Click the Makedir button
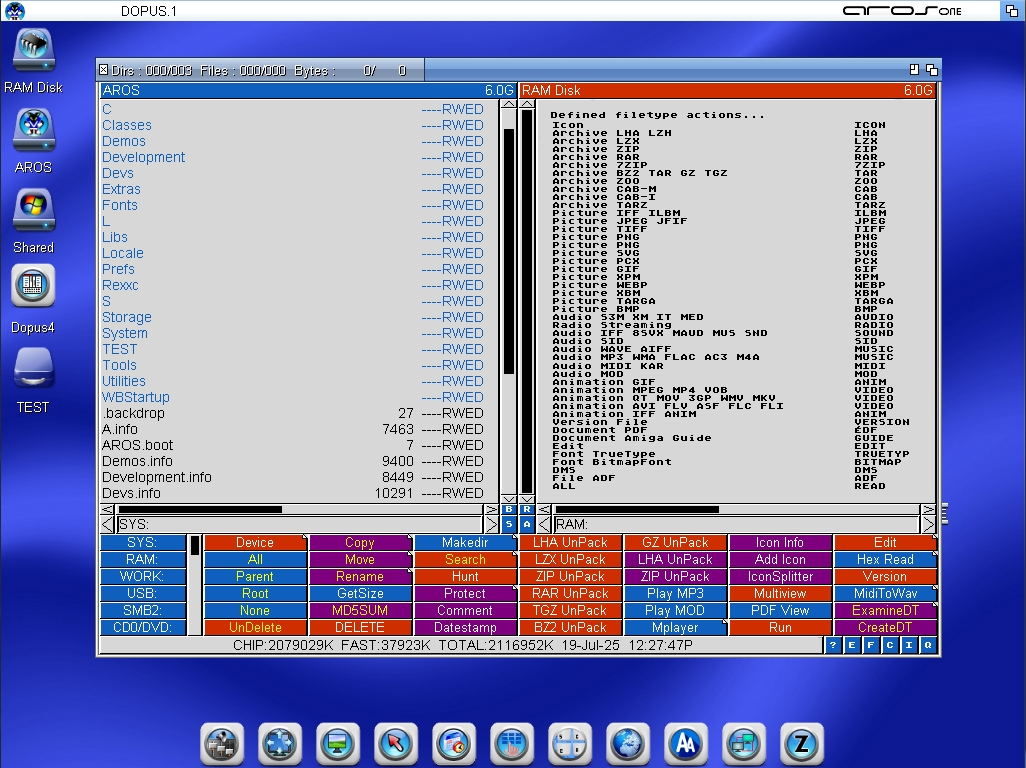The image size is (1026, 768). click(464, 543)
